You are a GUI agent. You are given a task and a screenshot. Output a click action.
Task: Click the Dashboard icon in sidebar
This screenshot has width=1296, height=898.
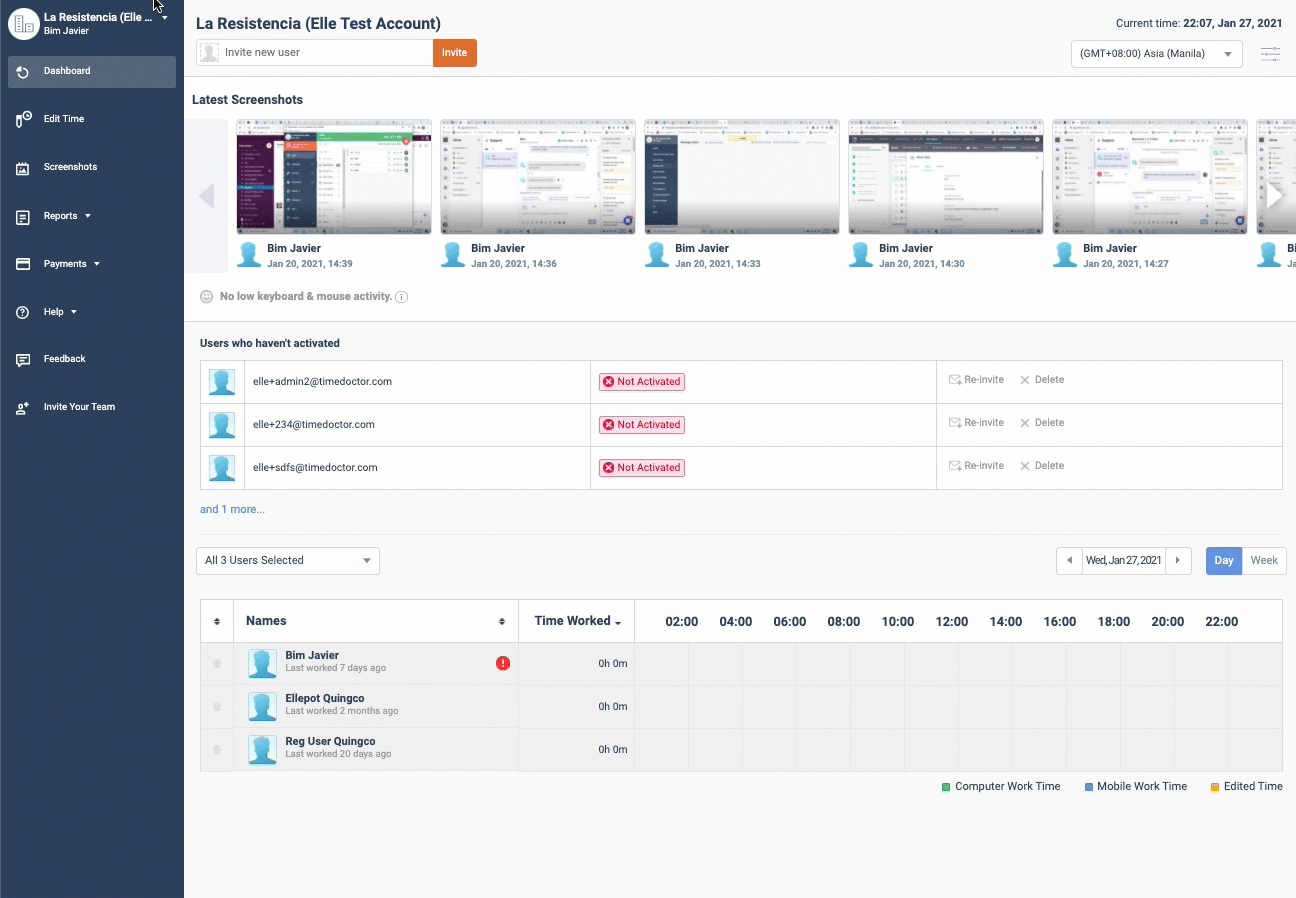[x=23, y=72]
